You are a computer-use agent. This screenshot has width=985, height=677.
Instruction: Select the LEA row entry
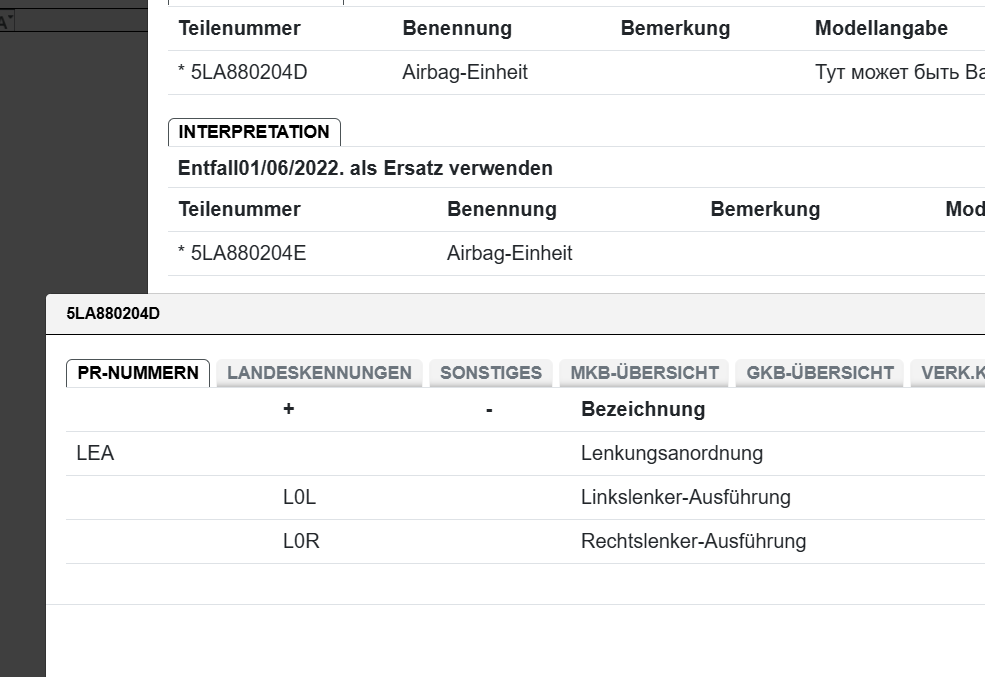pyautogui.click(x=95, y=453)
